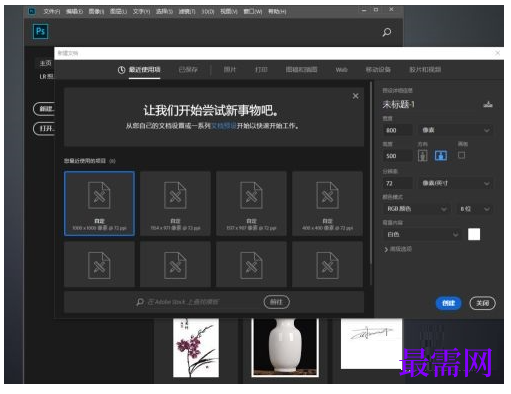Switch to the 已保存 tab
The height and width of the screenshot is (394, 511).
(188, 70)
